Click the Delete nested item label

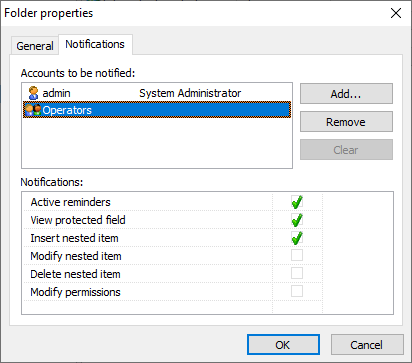tap(75, 274)
